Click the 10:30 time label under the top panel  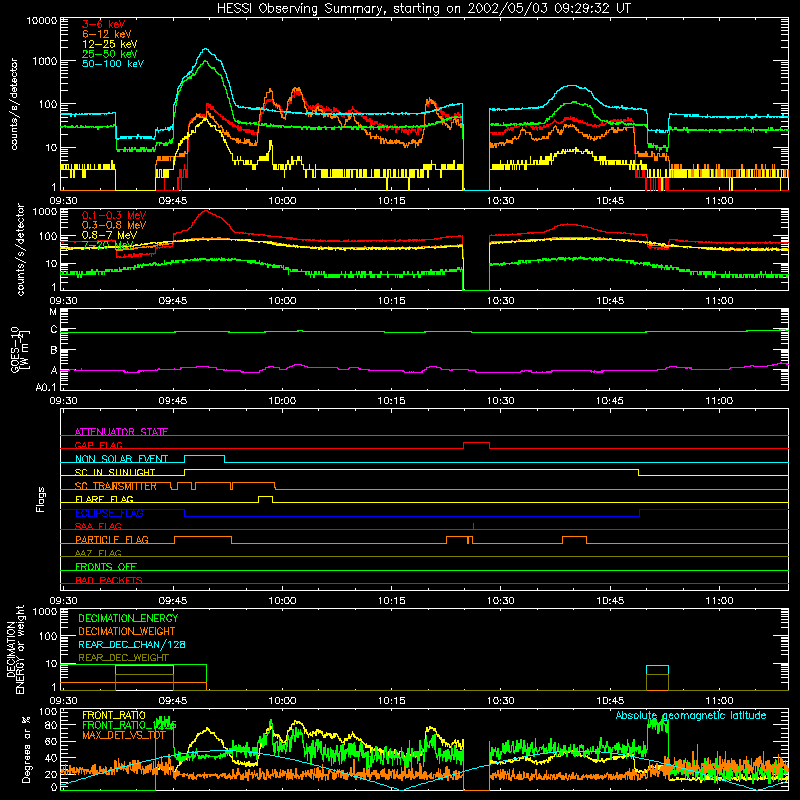pos(501,201)
